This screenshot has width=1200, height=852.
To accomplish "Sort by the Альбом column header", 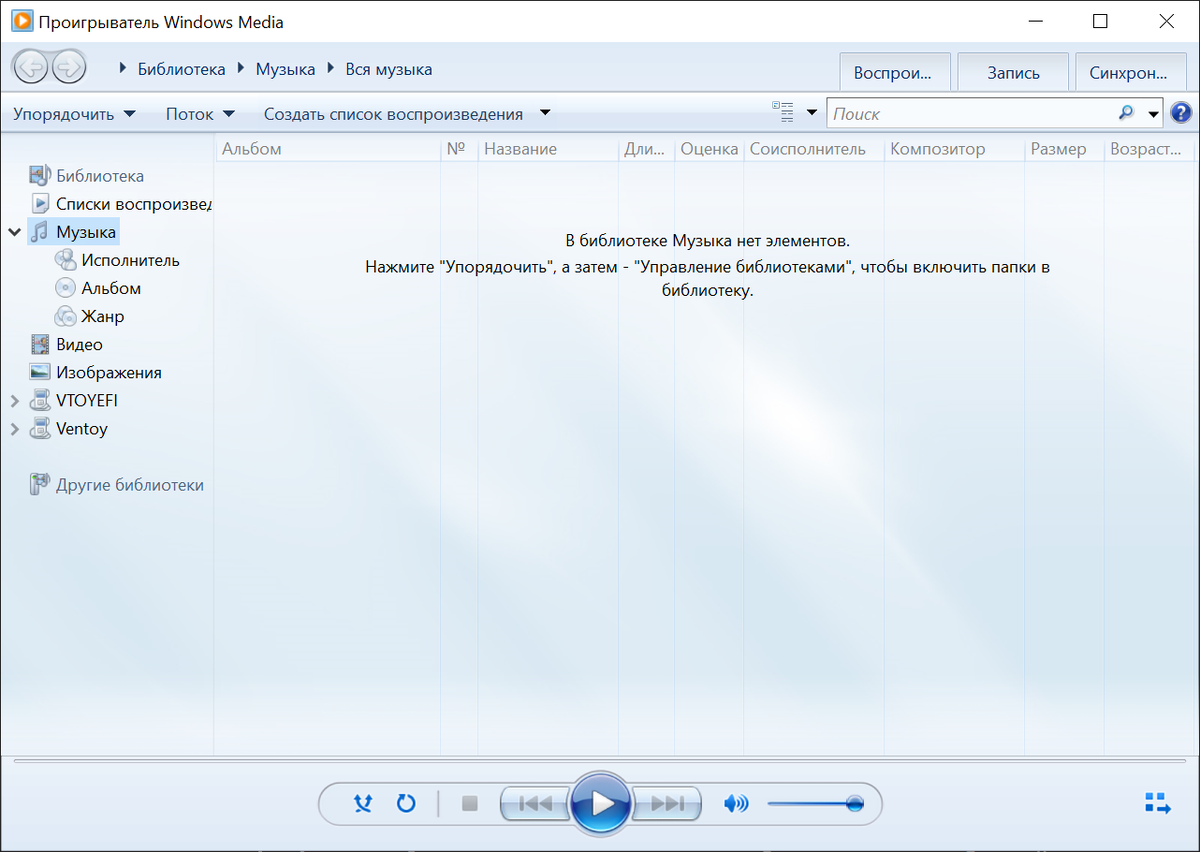I will coord(328,149).
